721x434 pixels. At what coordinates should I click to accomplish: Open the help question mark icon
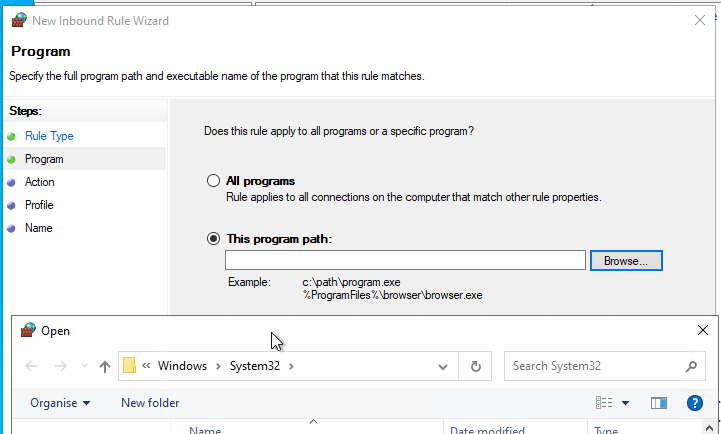(694, 403)
